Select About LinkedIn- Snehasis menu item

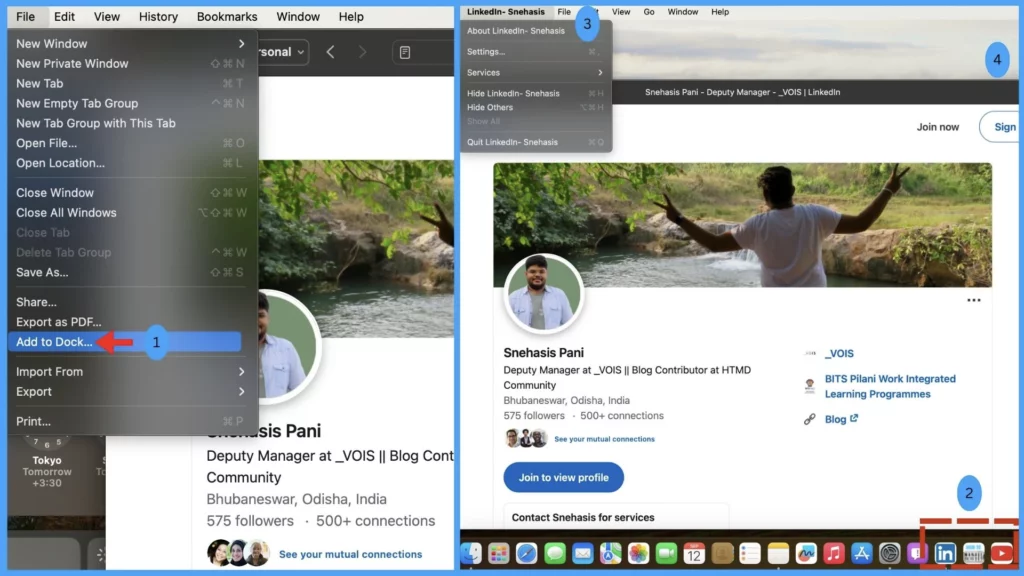pyautogui.click(x=535, y=31)
